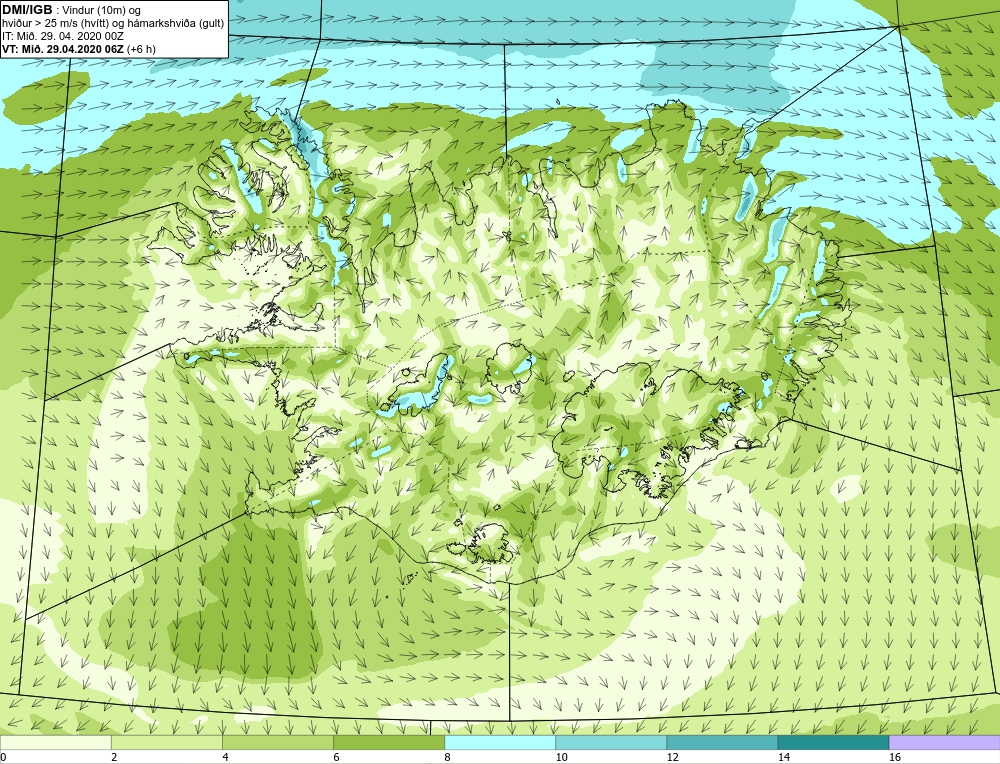The height and width of the screenshot is (764, 1000).
Task: Click the "VT: Mið. 29.04.2020 06Z (+6 h)" line
Action: [79, 49]
